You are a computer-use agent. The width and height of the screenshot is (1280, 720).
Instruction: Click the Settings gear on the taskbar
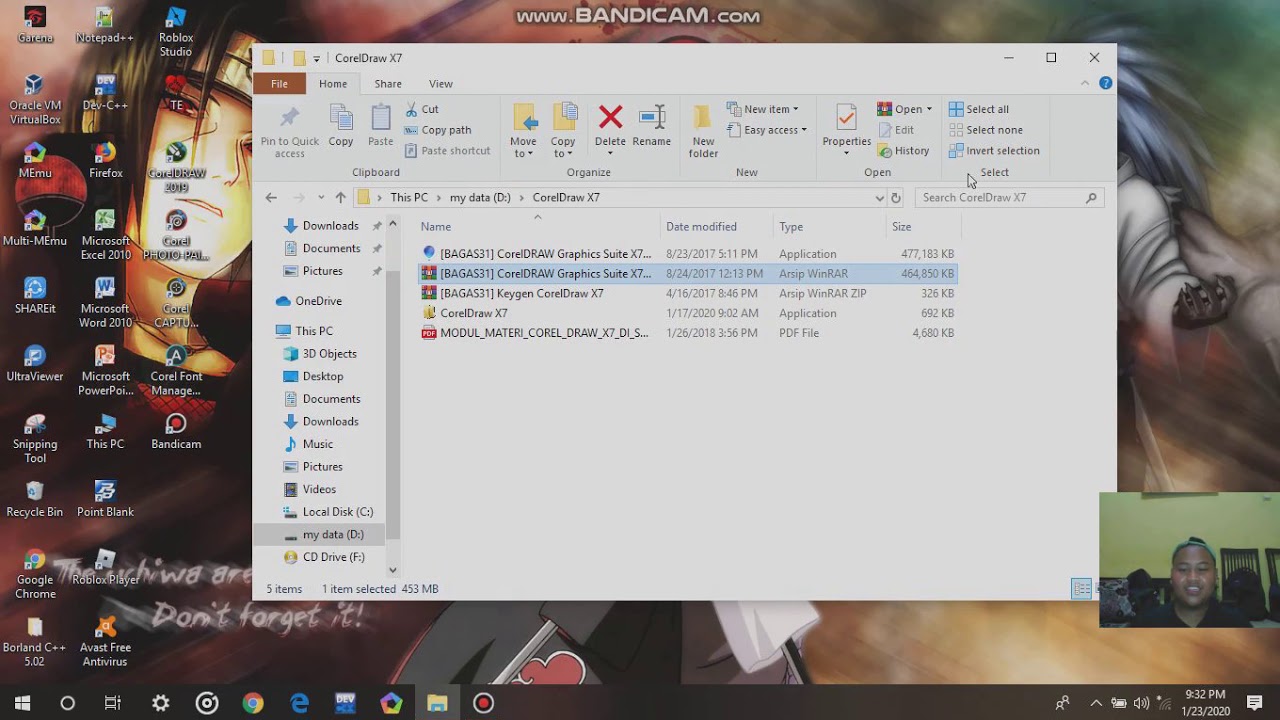point(161,703)
